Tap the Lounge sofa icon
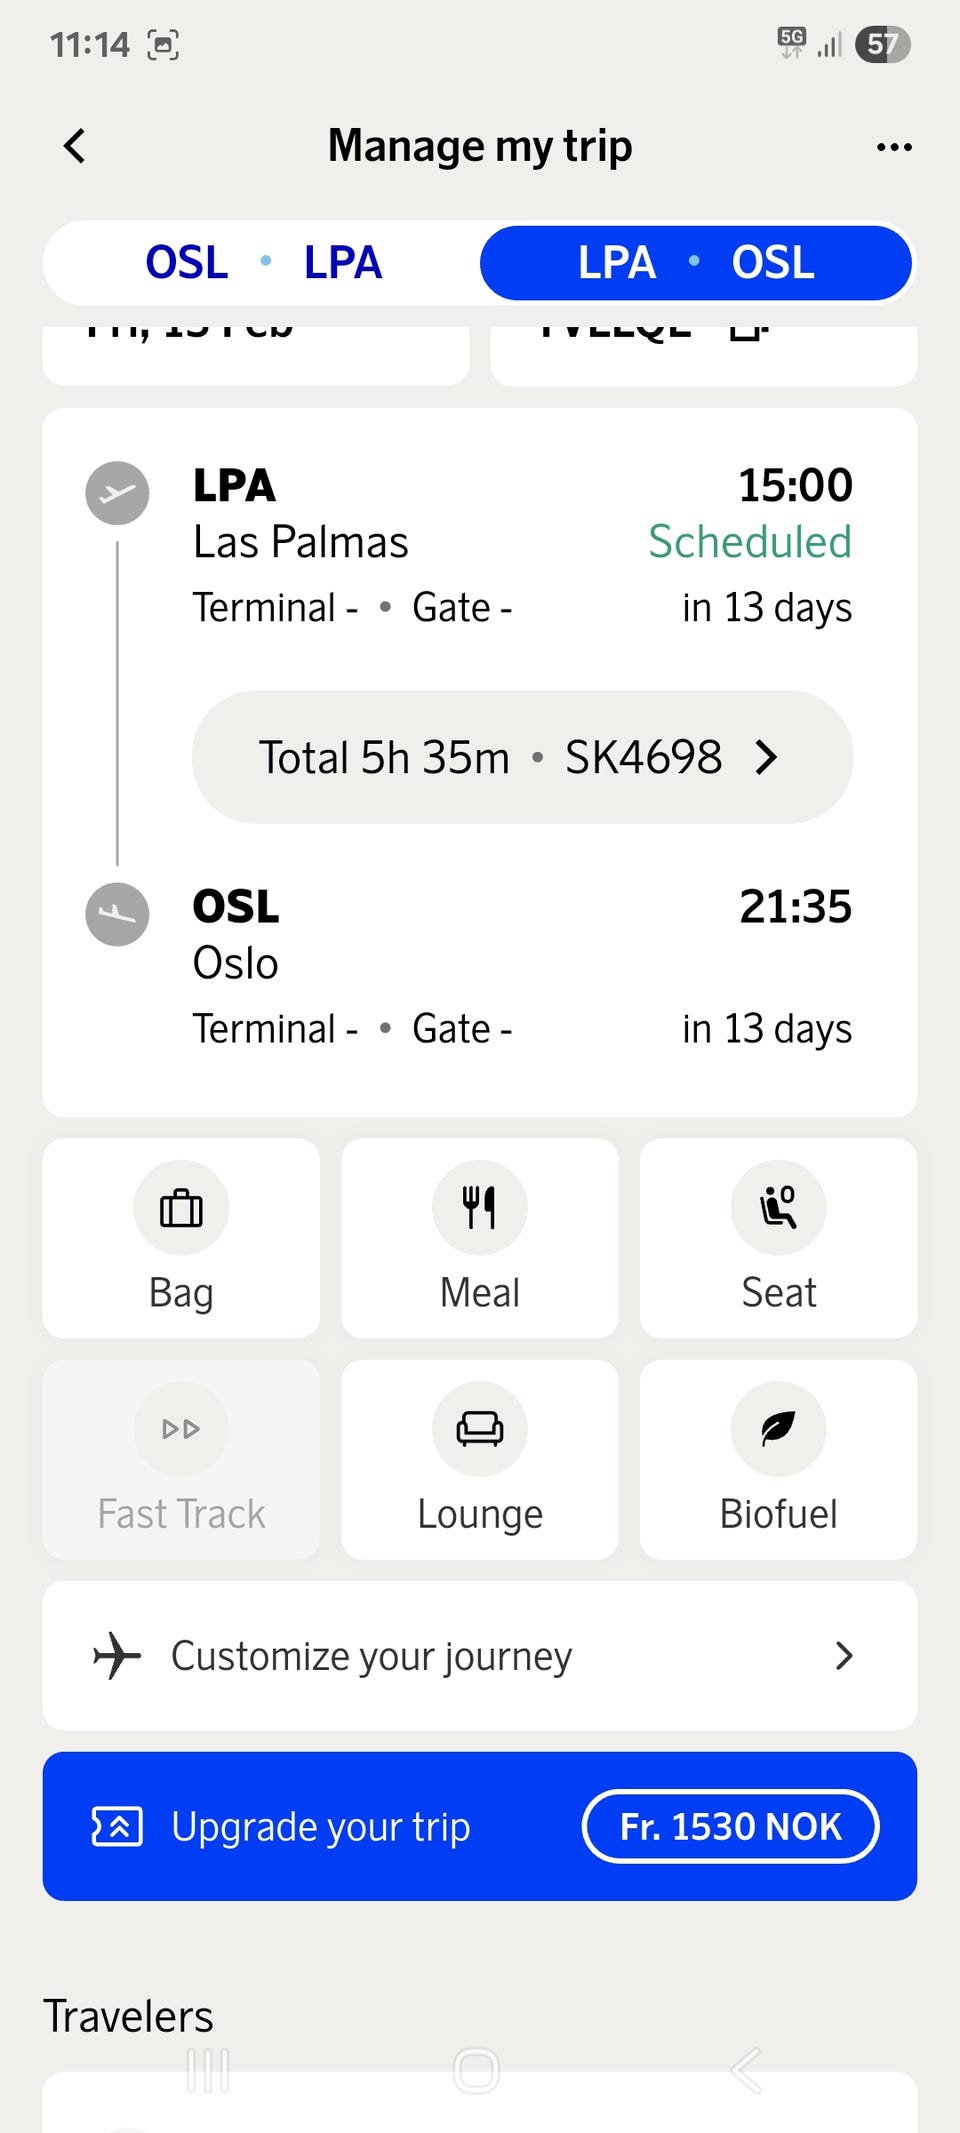This screenshot has height=2133, width=960. pos(480,1429)
